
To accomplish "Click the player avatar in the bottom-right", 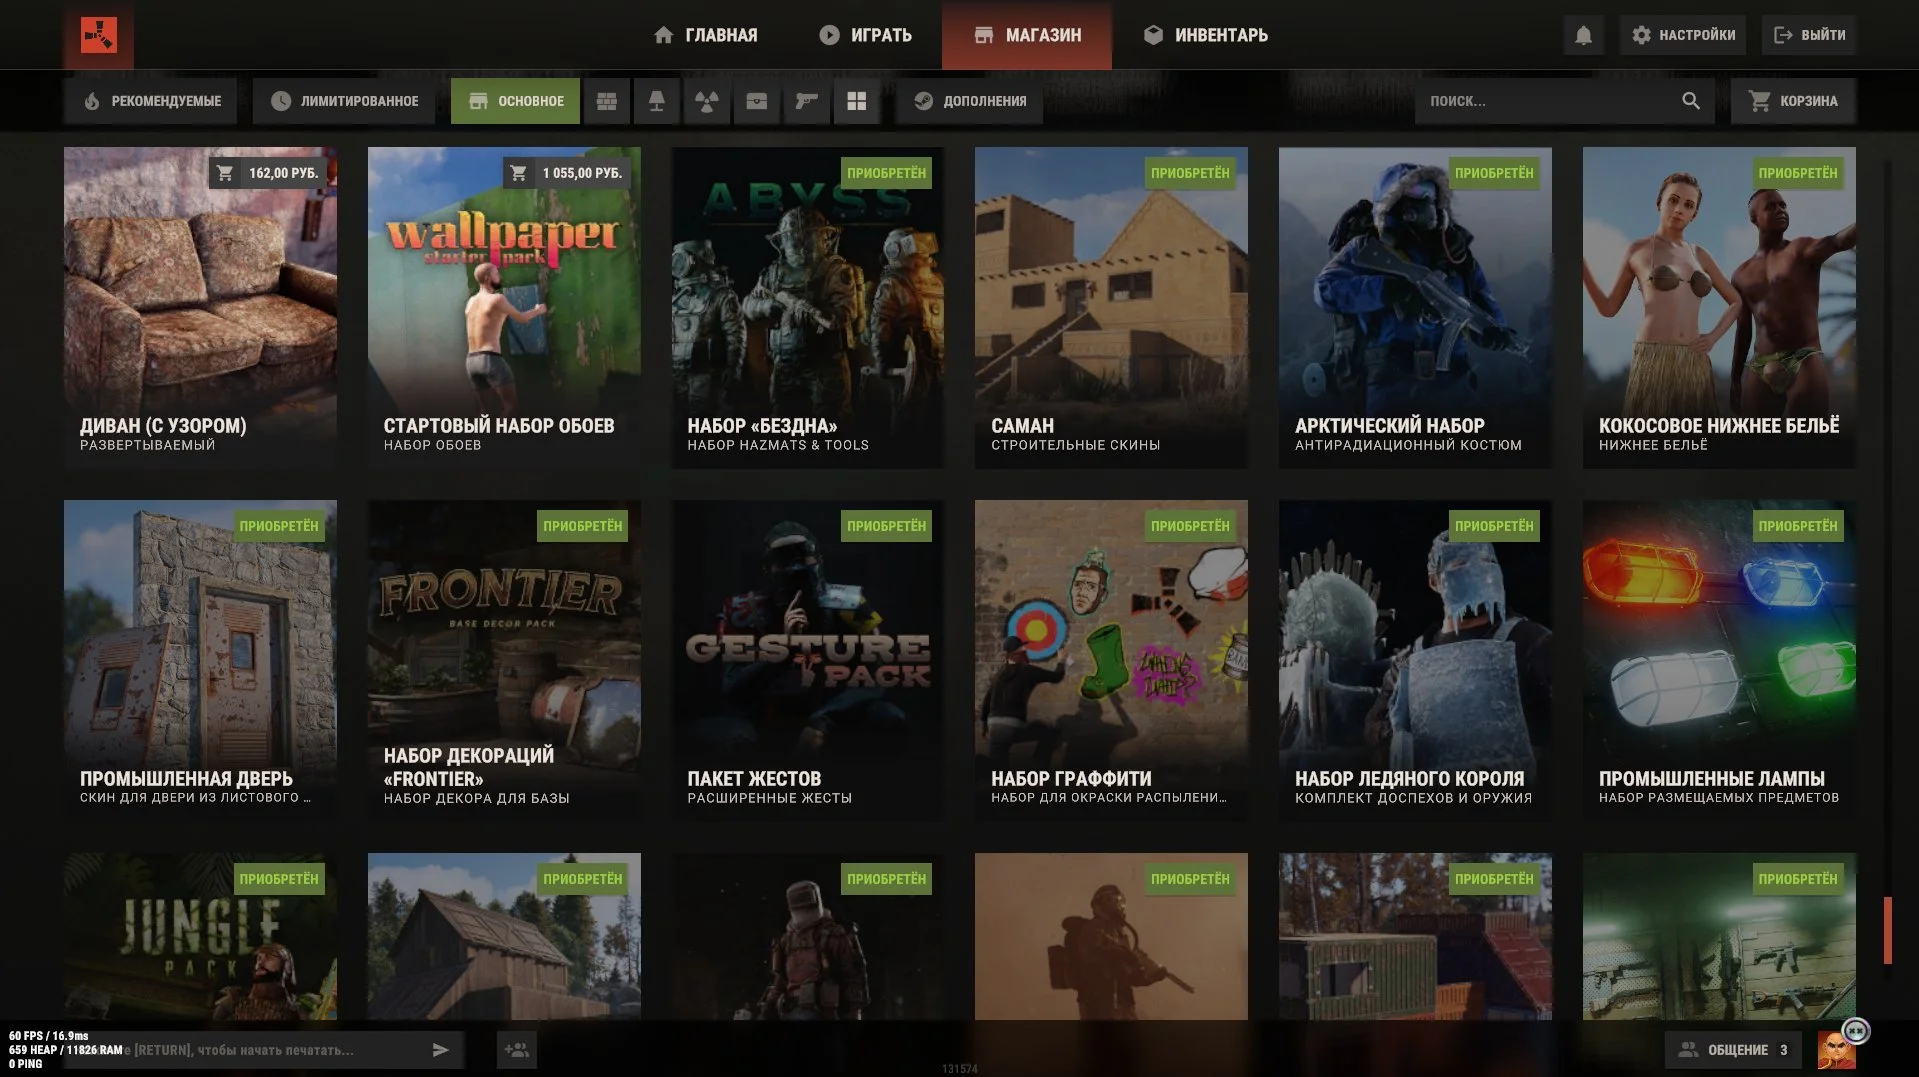I will [1836, 1050].
